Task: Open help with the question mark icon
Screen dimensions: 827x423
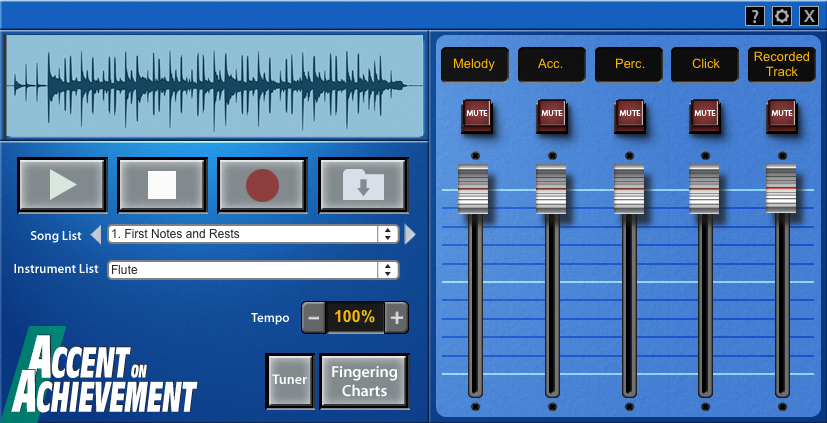Action: click(x=755, y=16)
